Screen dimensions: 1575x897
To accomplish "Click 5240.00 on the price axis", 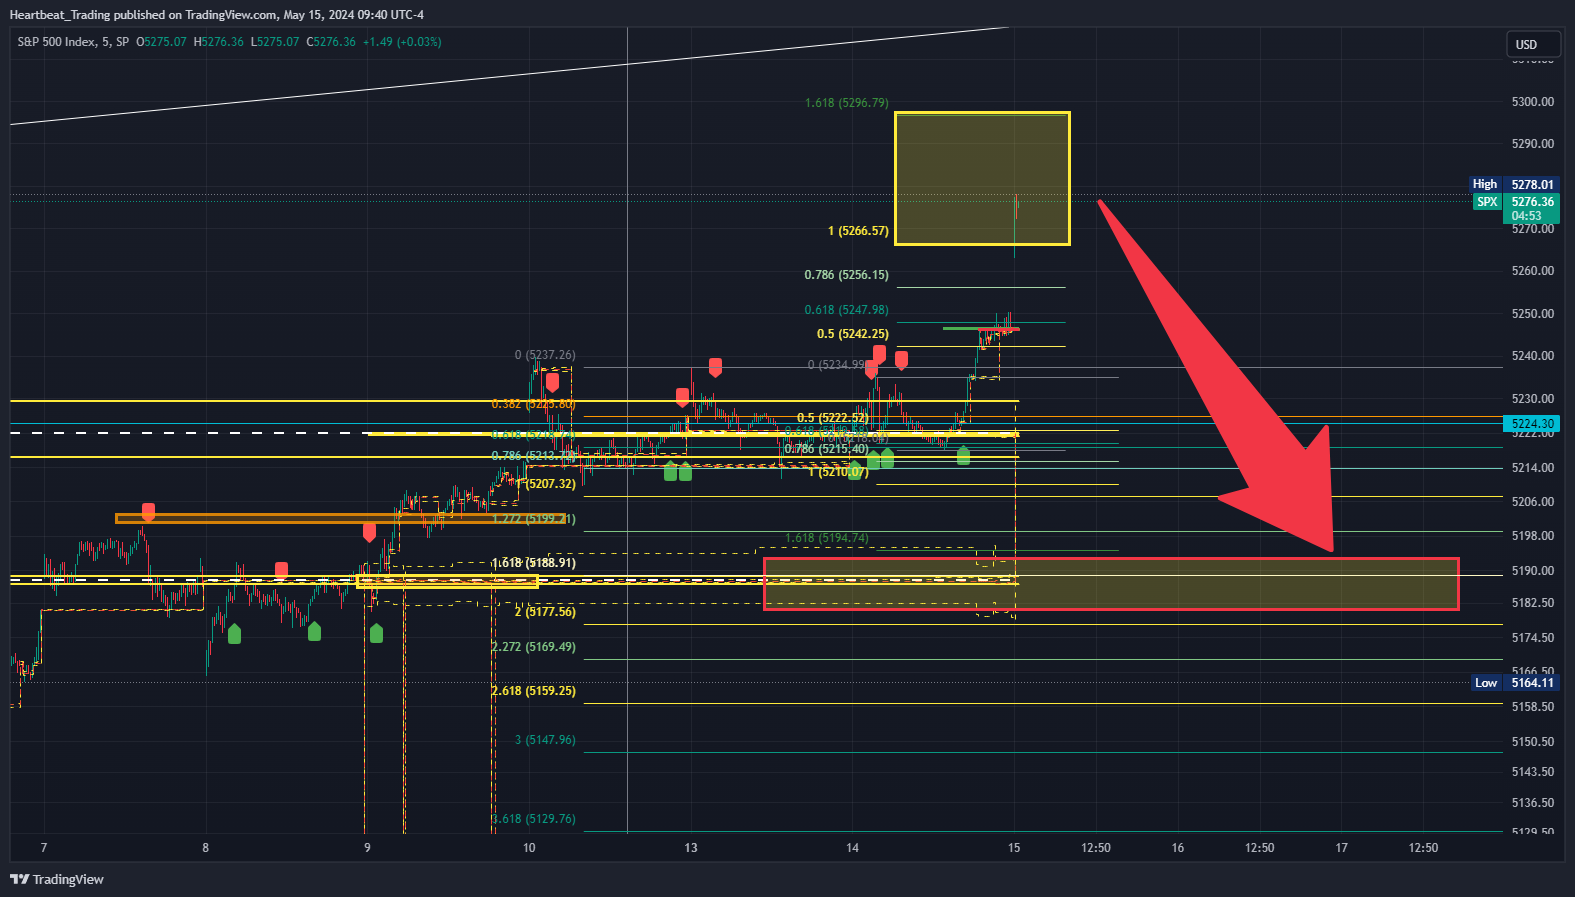I will (x=1533, y=356).
